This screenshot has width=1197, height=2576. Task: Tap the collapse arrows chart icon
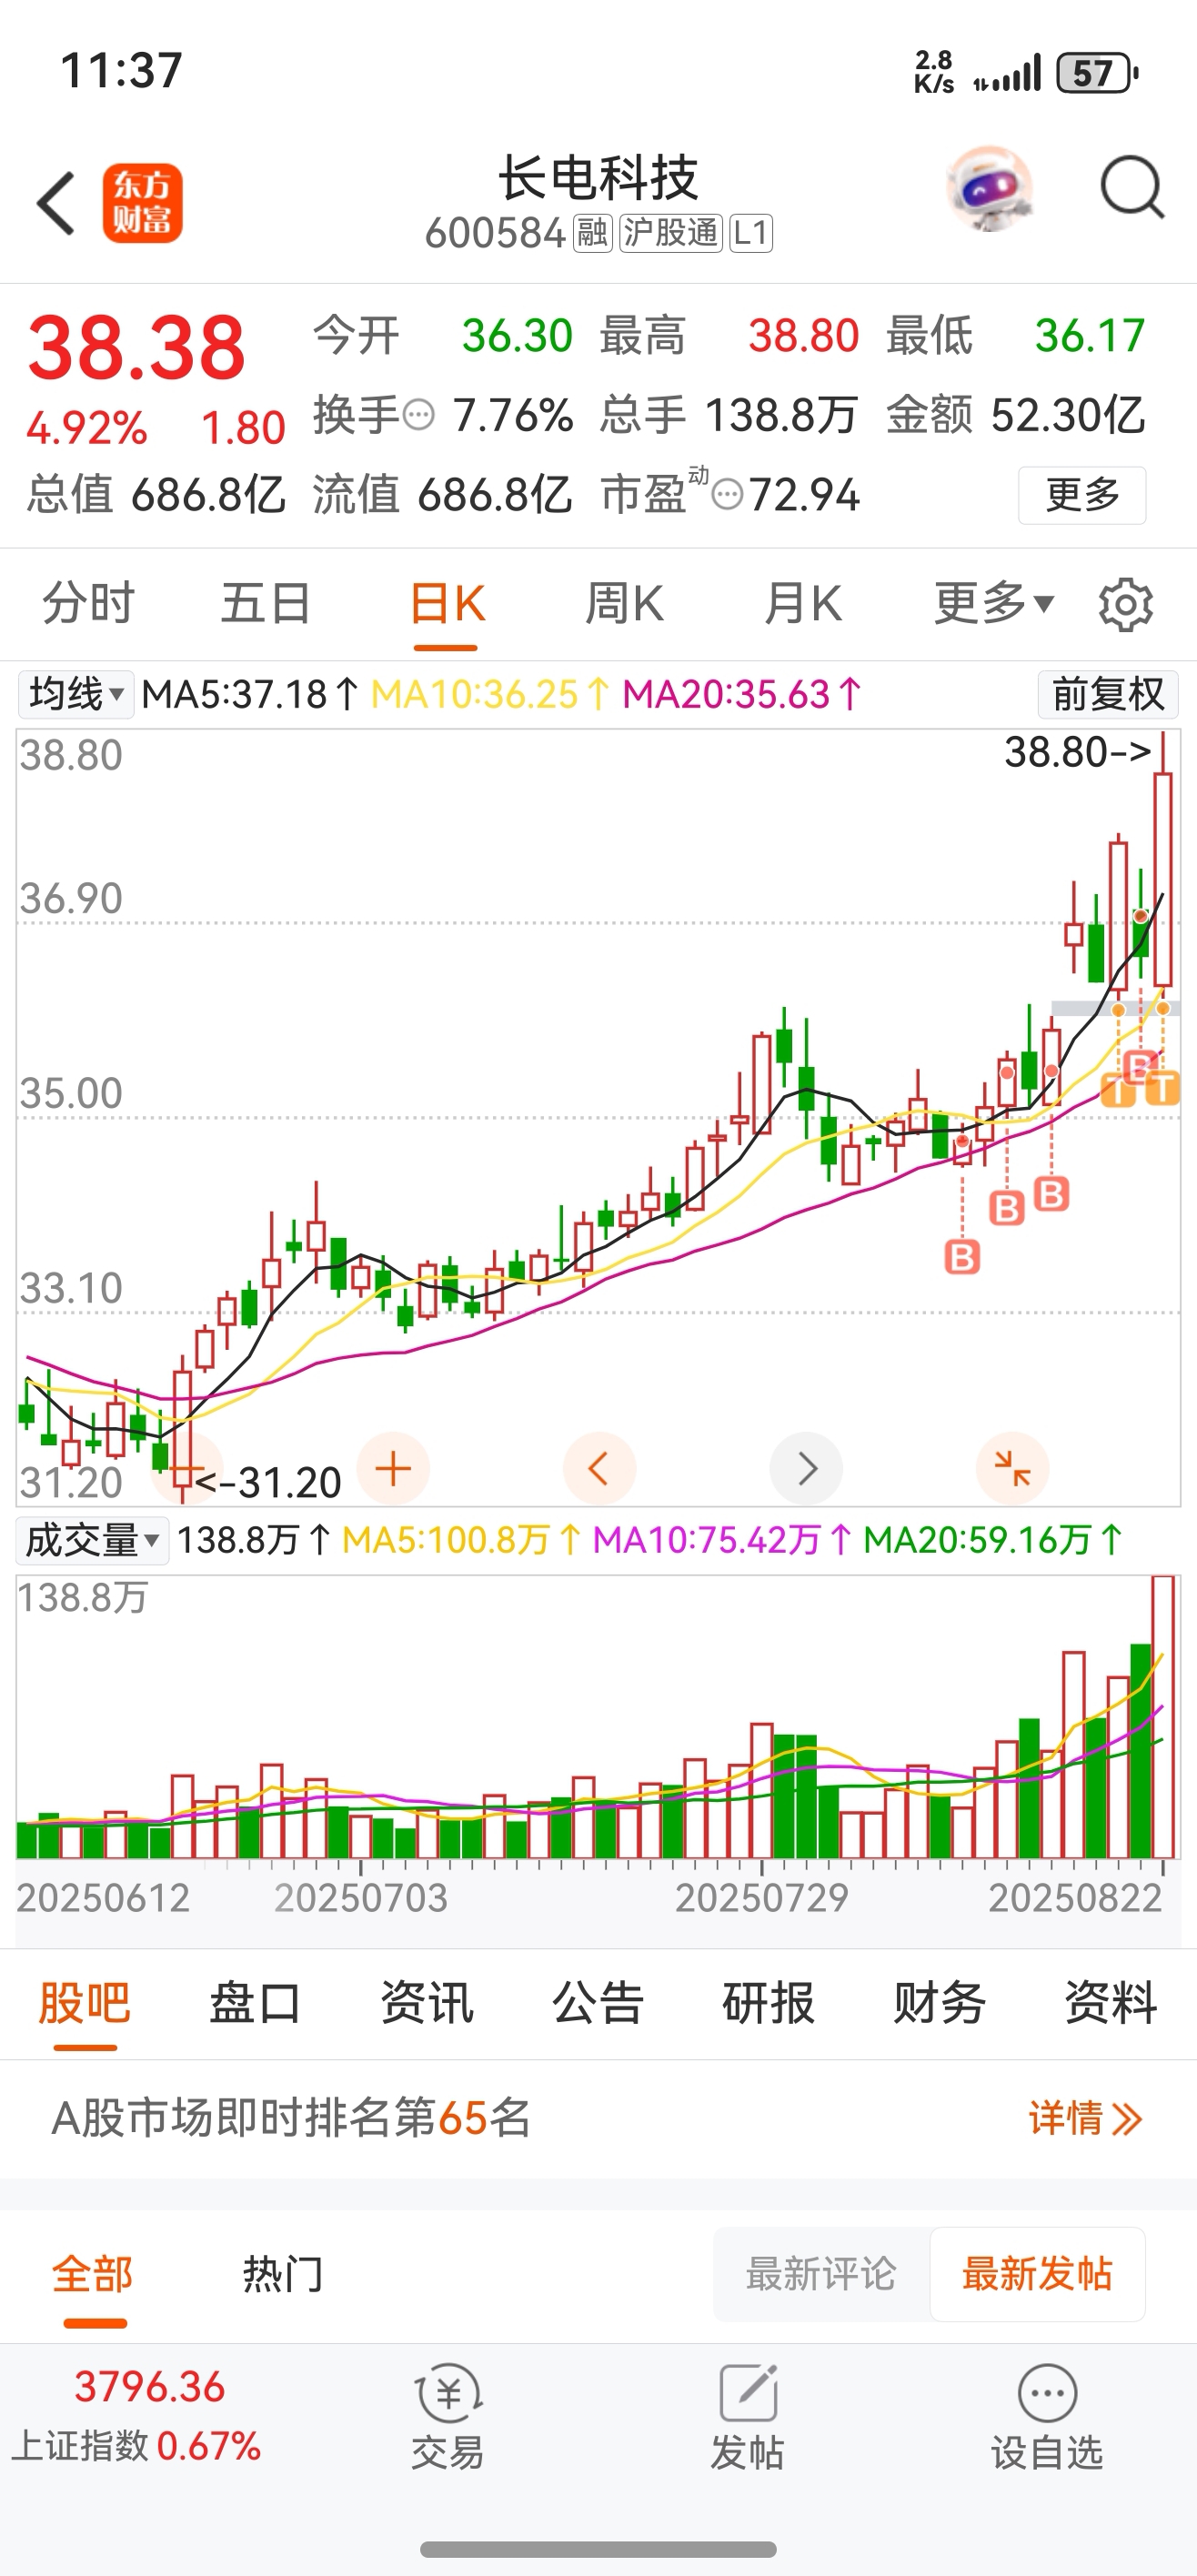pyautogui.click(x=1013, y=1468)
